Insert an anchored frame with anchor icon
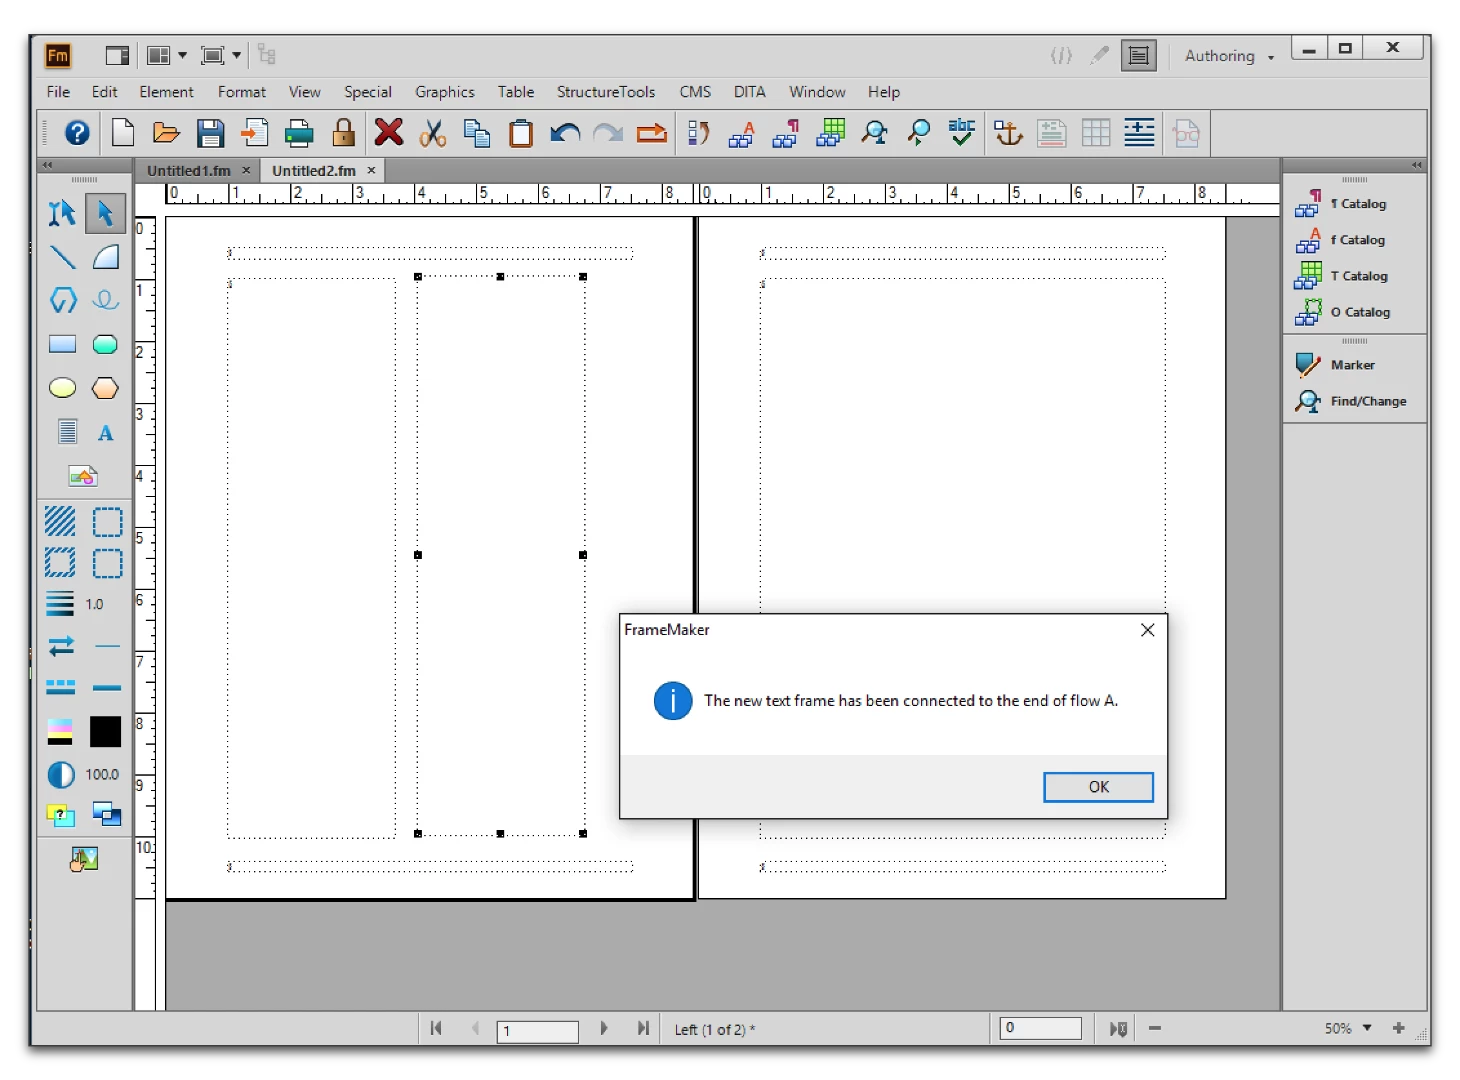1460x1080 pixels. click(1008, 133)
